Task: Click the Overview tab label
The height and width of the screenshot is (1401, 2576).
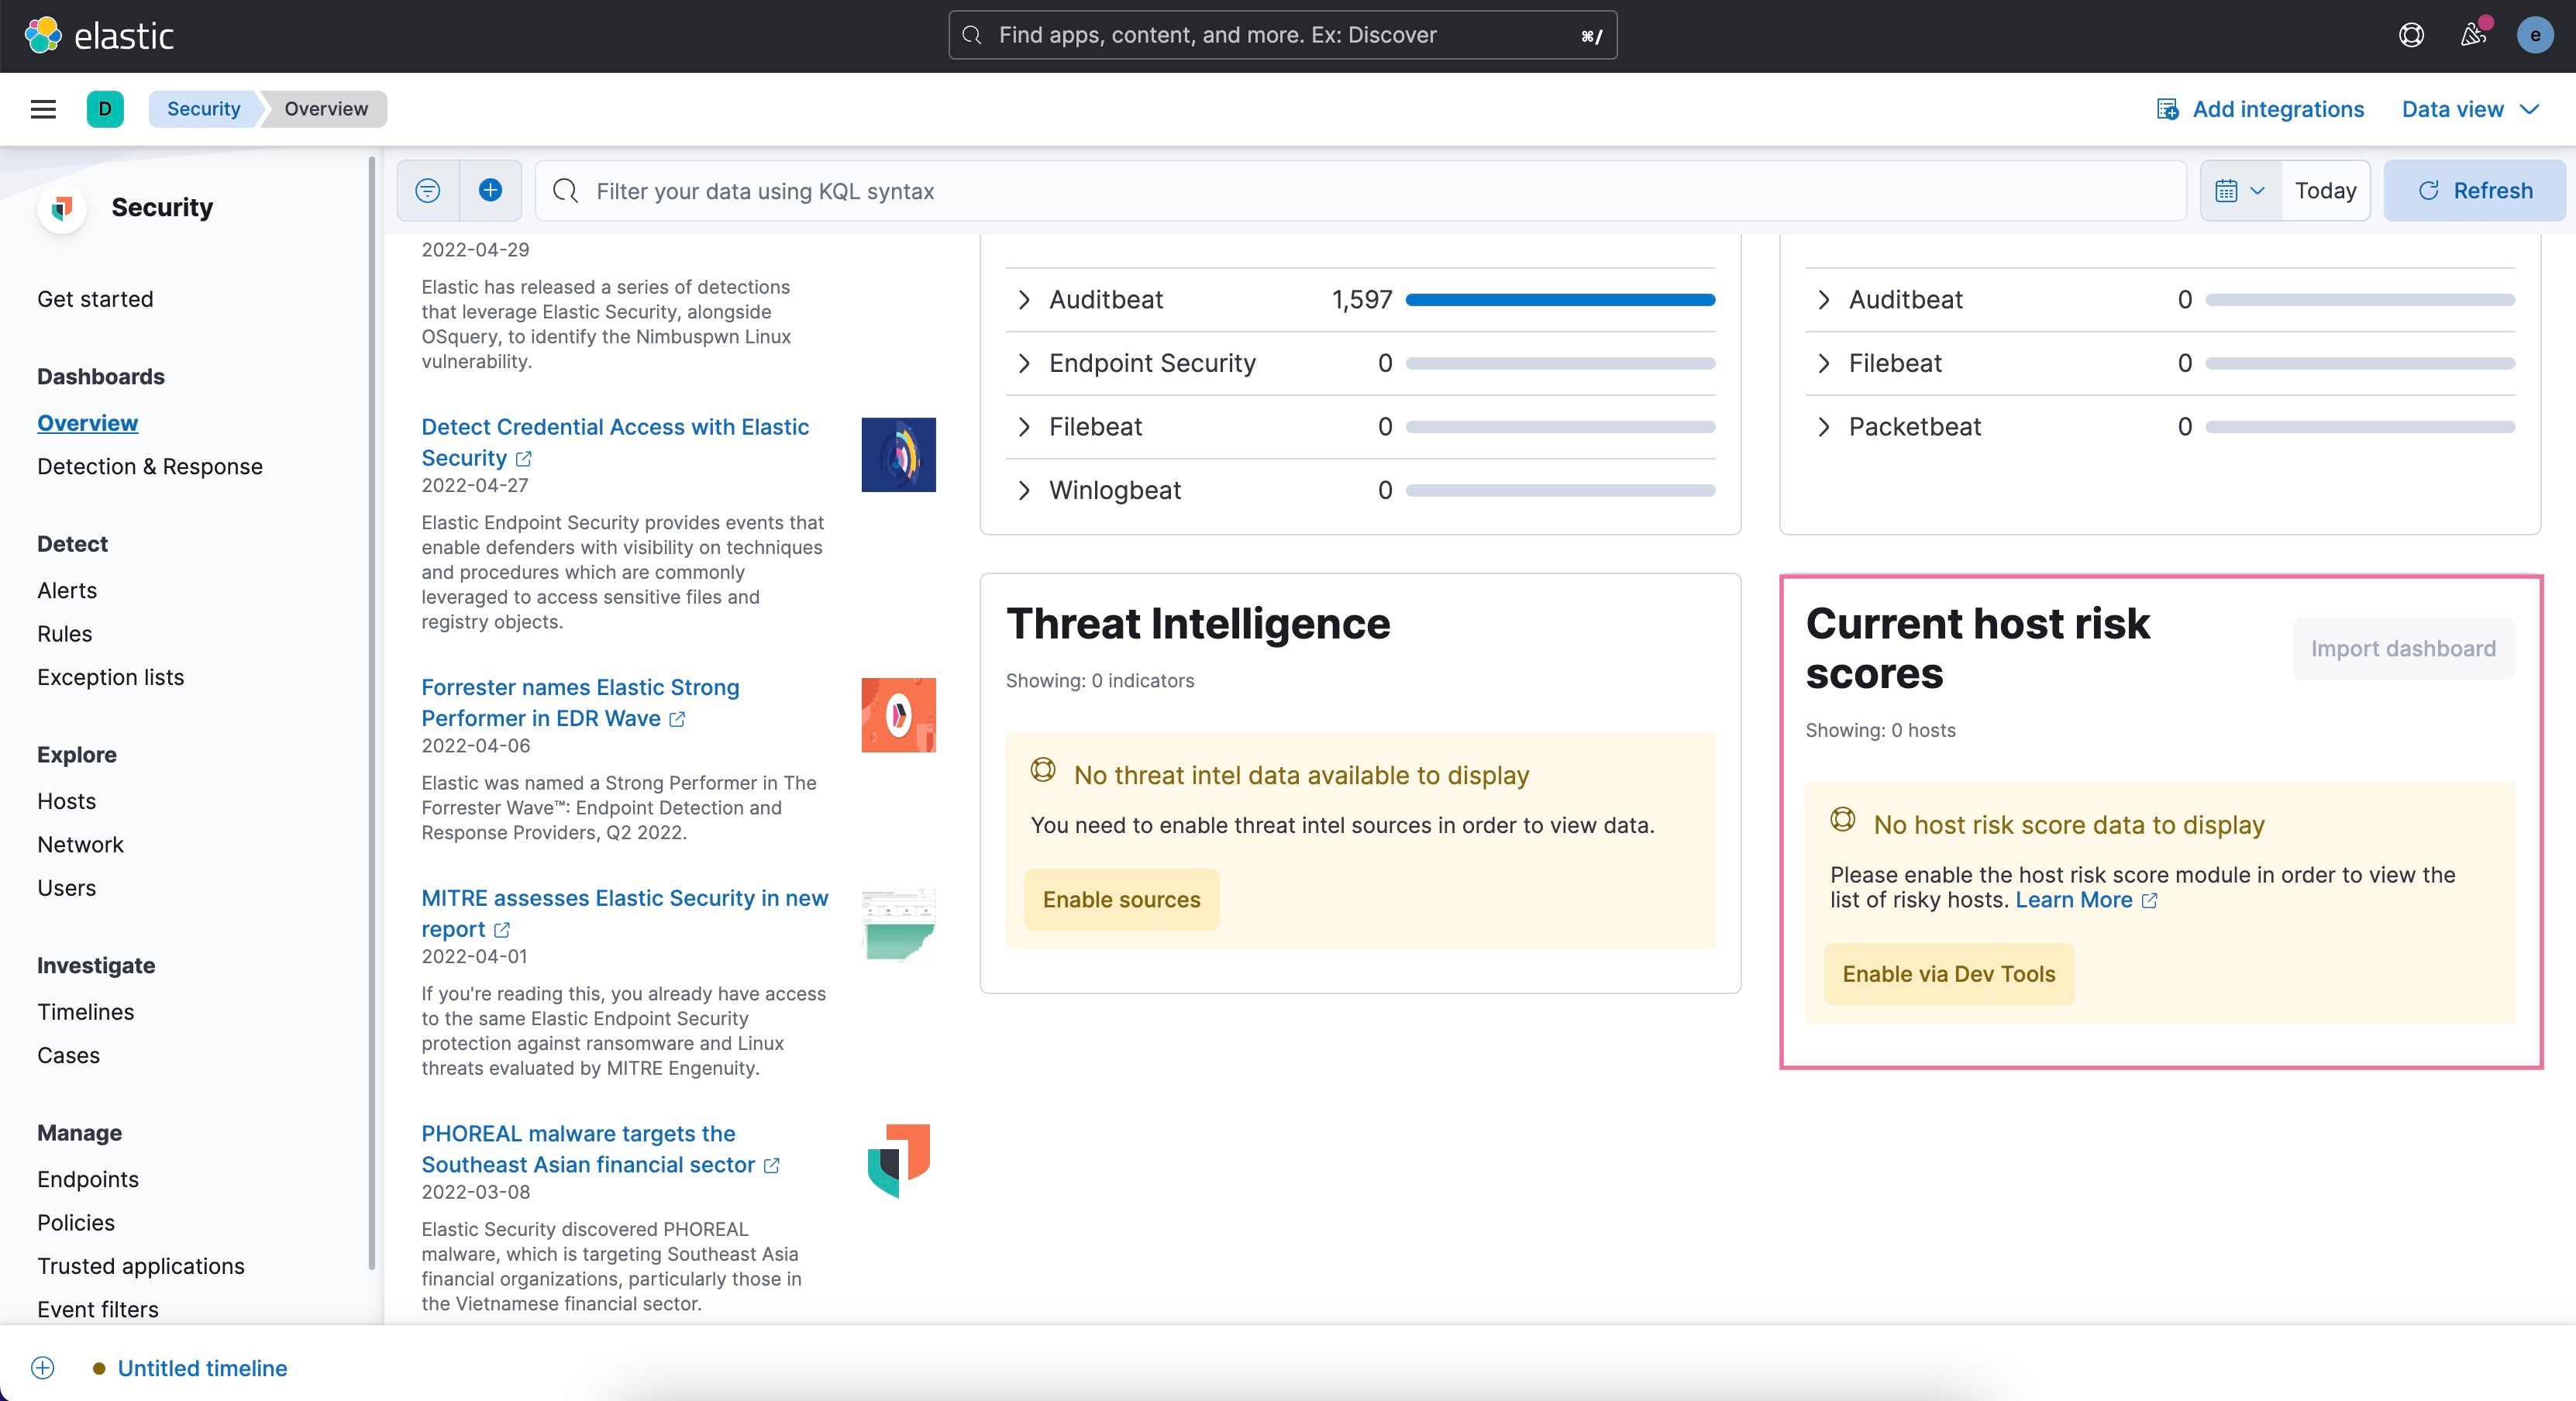Action: coord(326,108)
